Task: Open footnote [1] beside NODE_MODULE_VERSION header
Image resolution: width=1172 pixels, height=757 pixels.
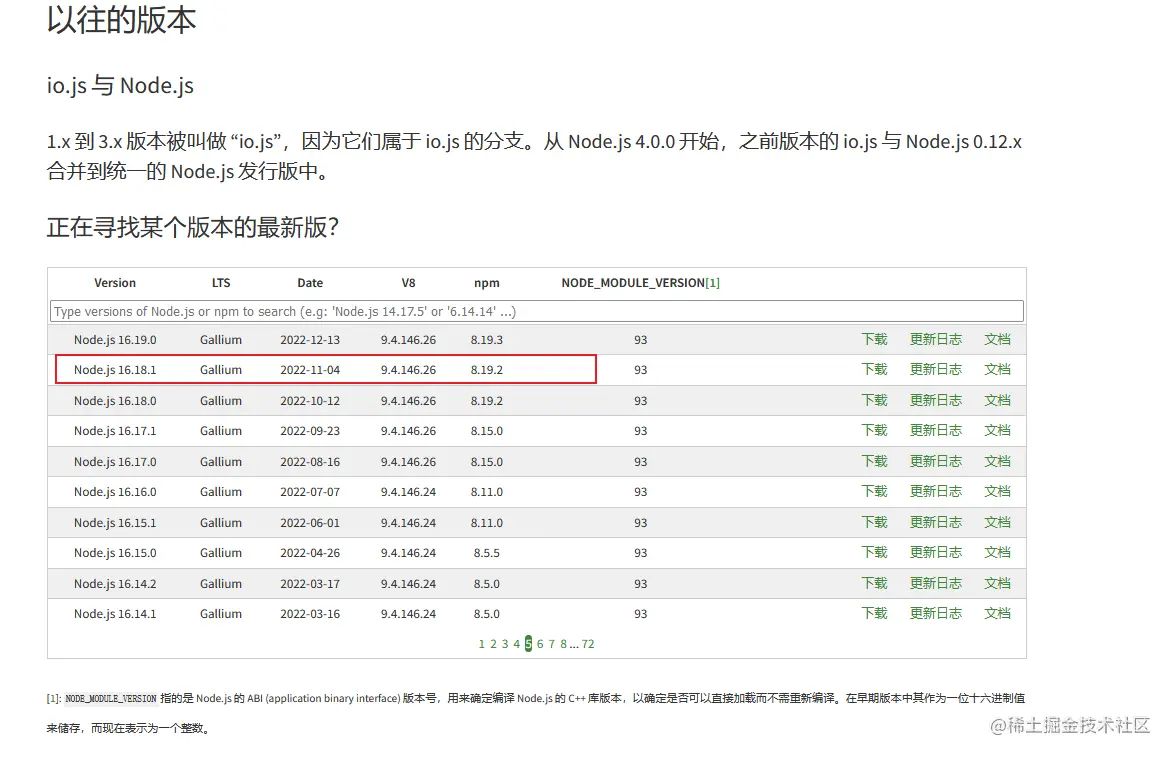Action: (712, 283)
